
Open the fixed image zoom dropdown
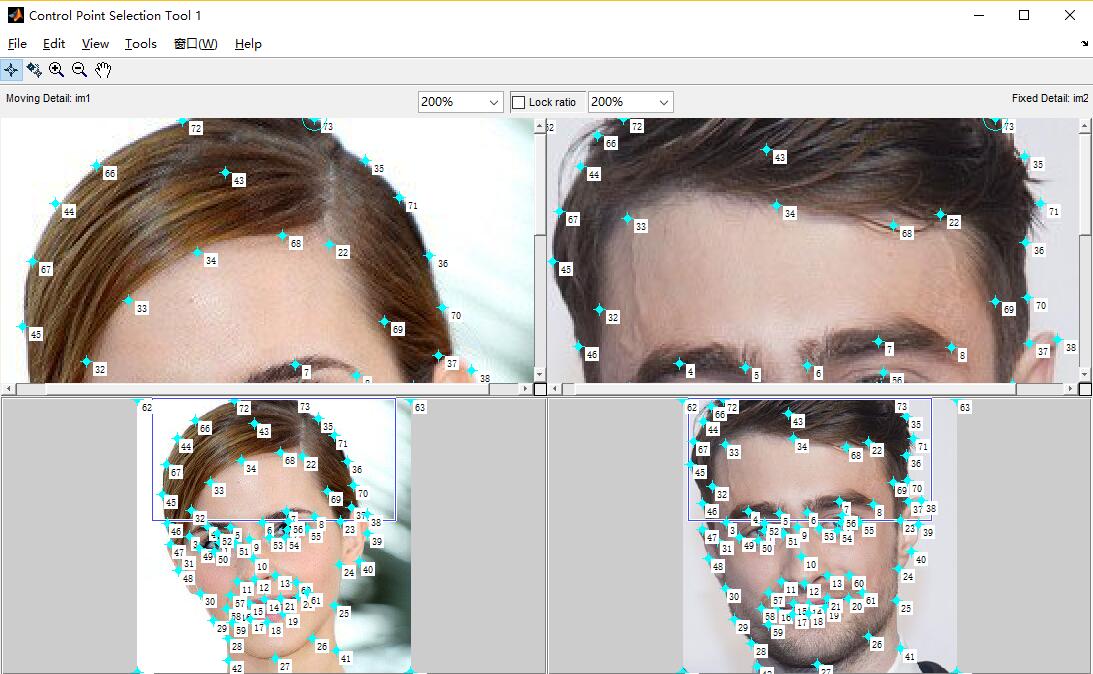coord(630,102)
